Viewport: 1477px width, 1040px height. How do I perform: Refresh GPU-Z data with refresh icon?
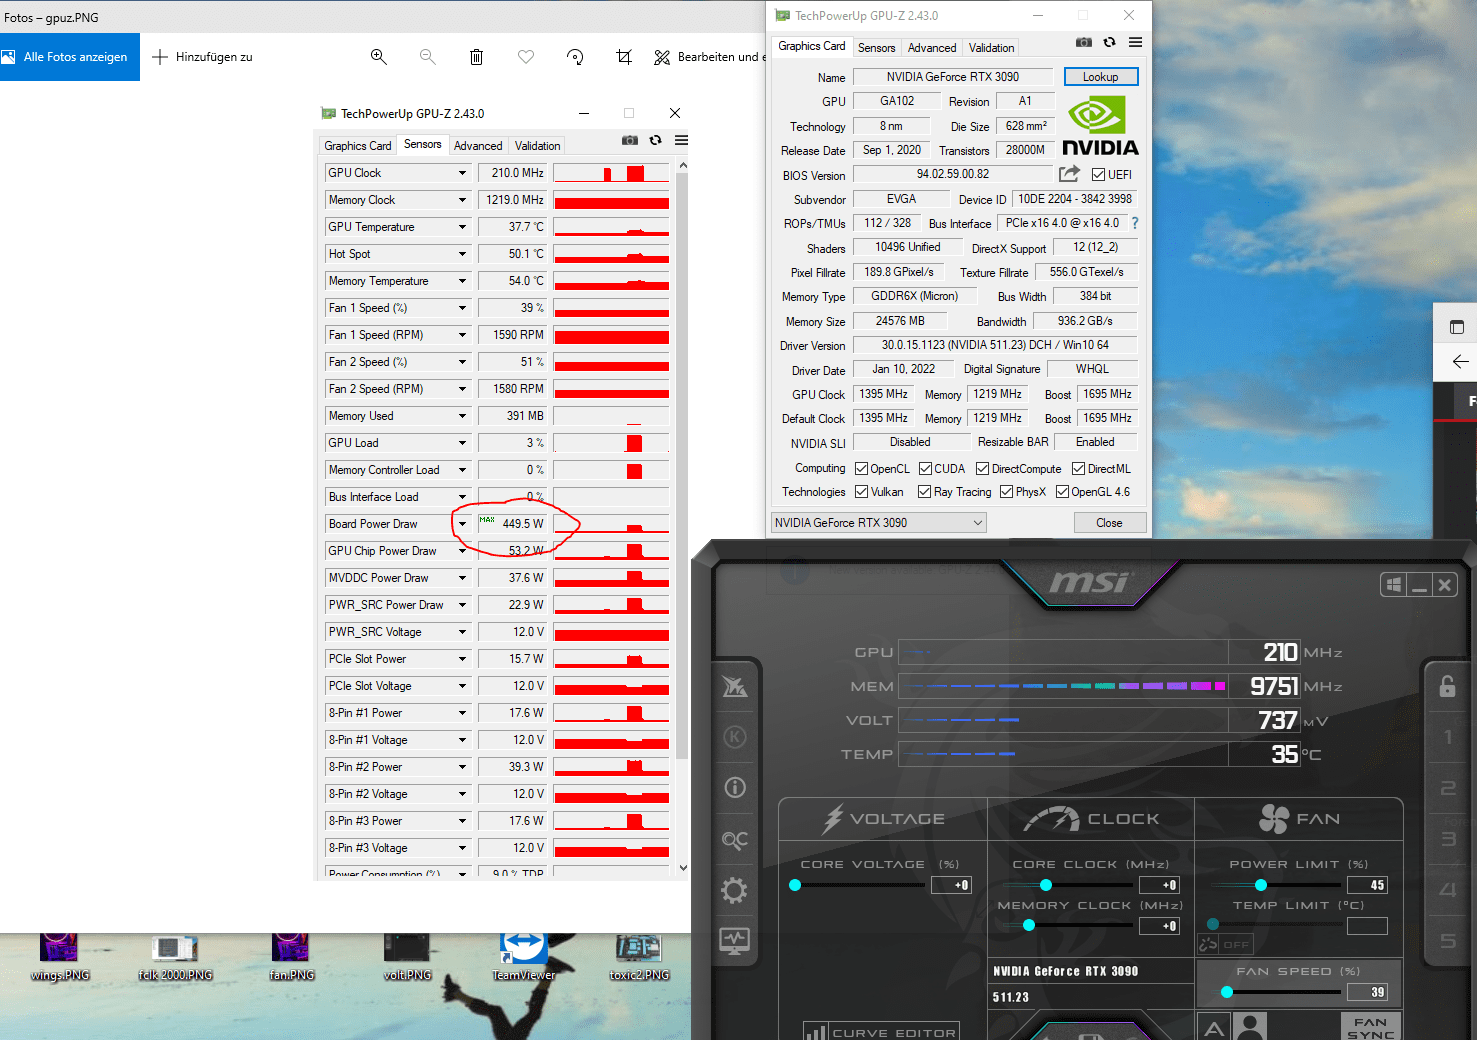point(1109,42)
